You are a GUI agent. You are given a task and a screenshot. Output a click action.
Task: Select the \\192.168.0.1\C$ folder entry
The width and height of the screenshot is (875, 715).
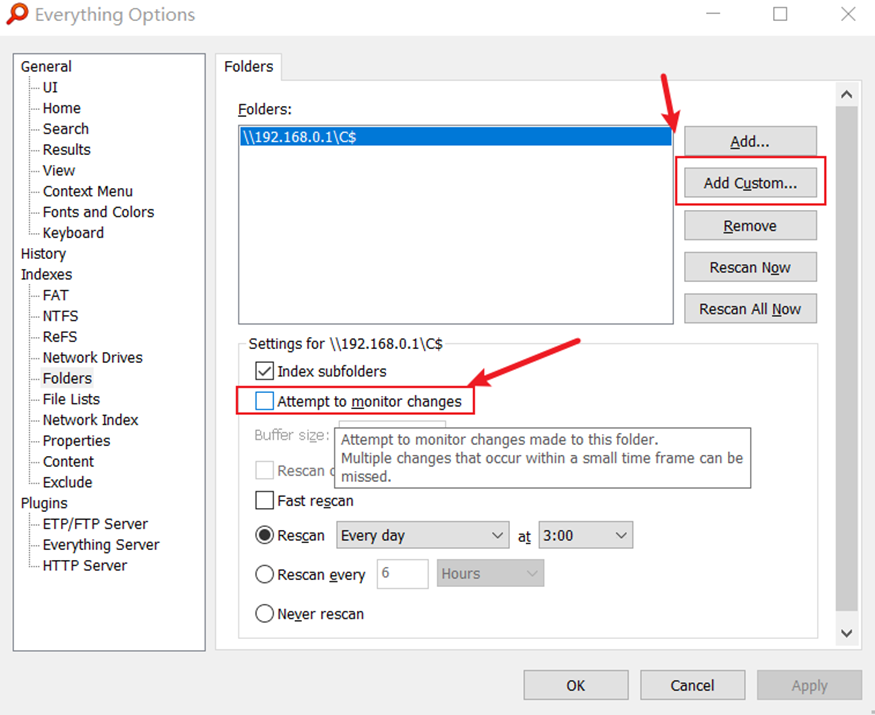(455, 137)
